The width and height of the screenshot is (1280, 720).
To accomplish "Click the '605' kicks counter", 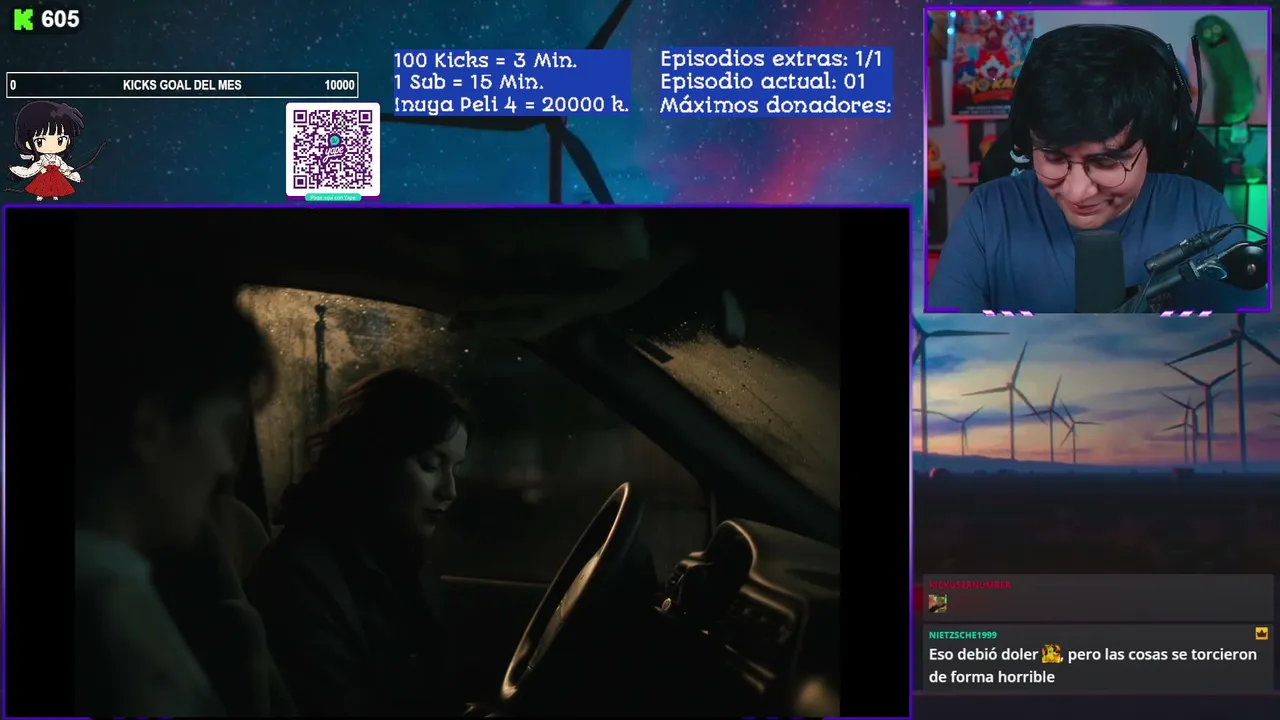I will point(60,20).
